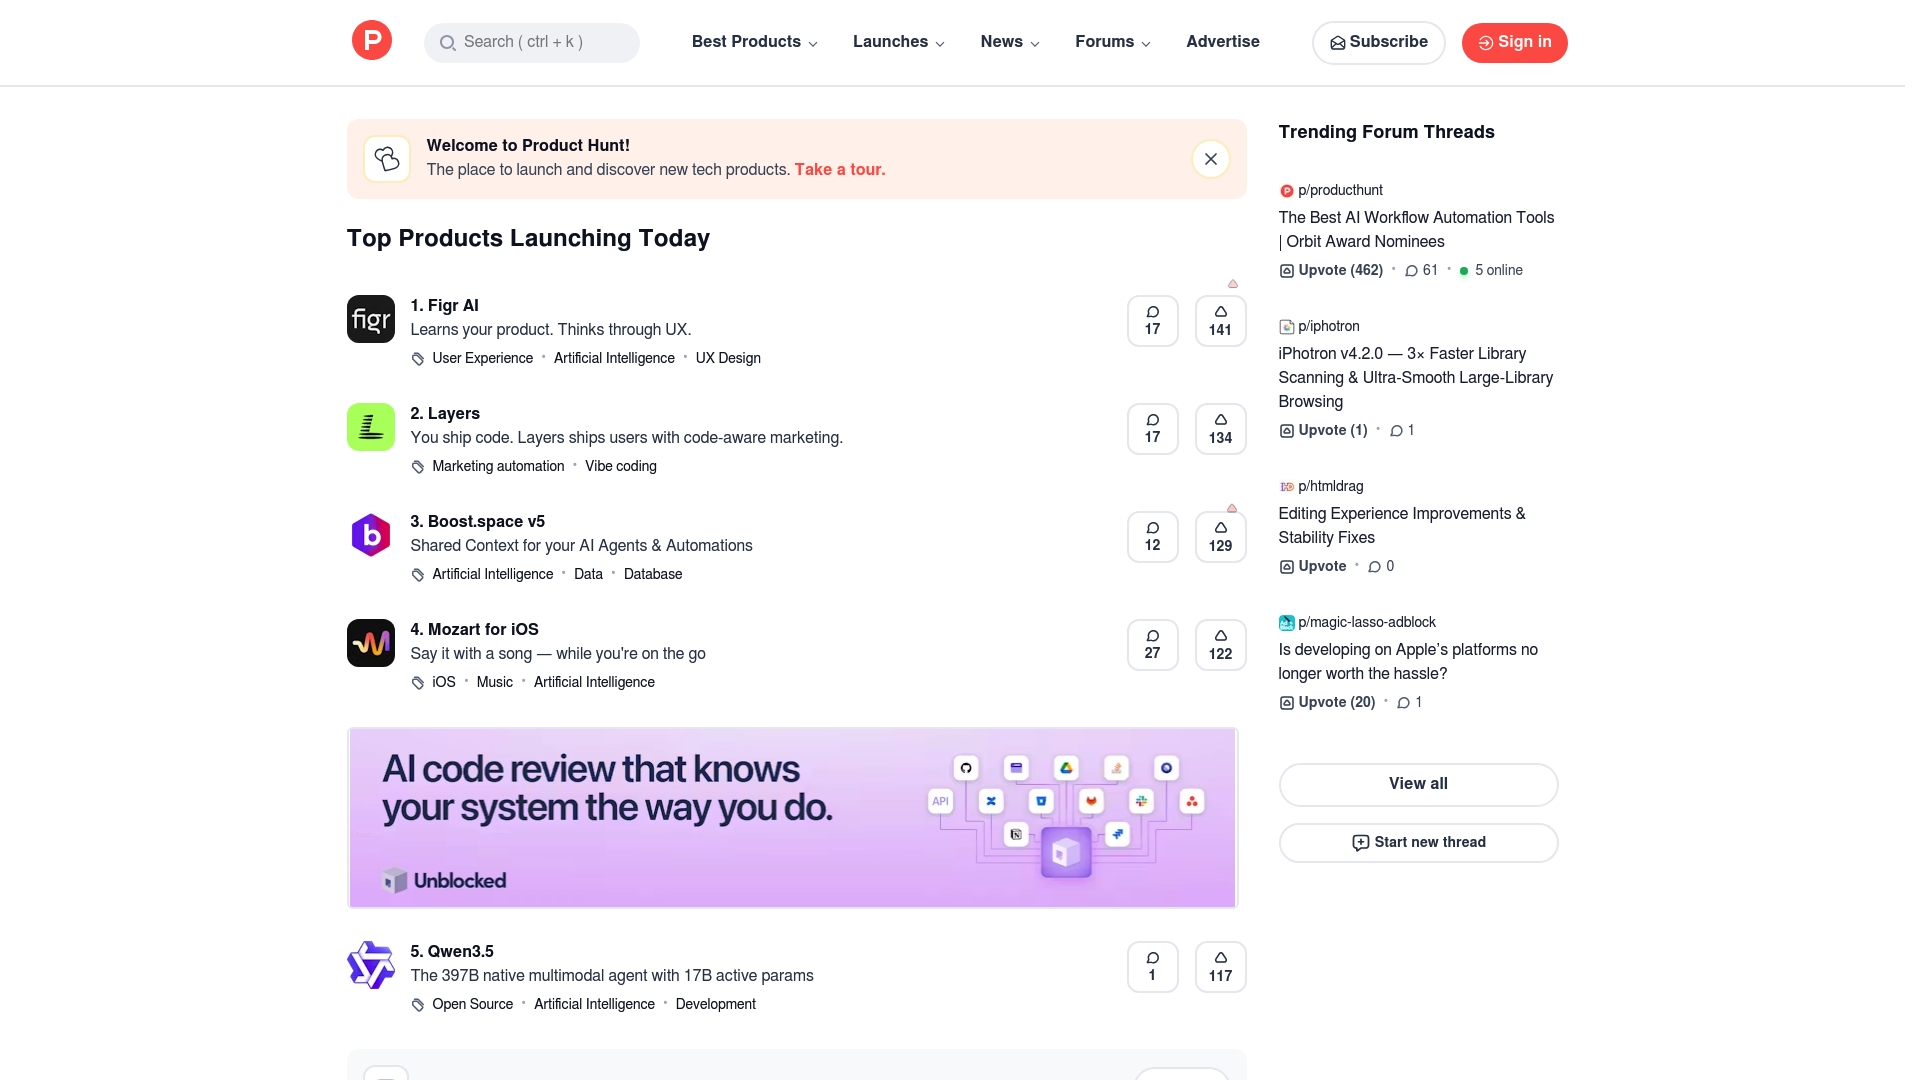
Task: Click Upvote (20) on the magic-lasso thread
Action: 1327,702
